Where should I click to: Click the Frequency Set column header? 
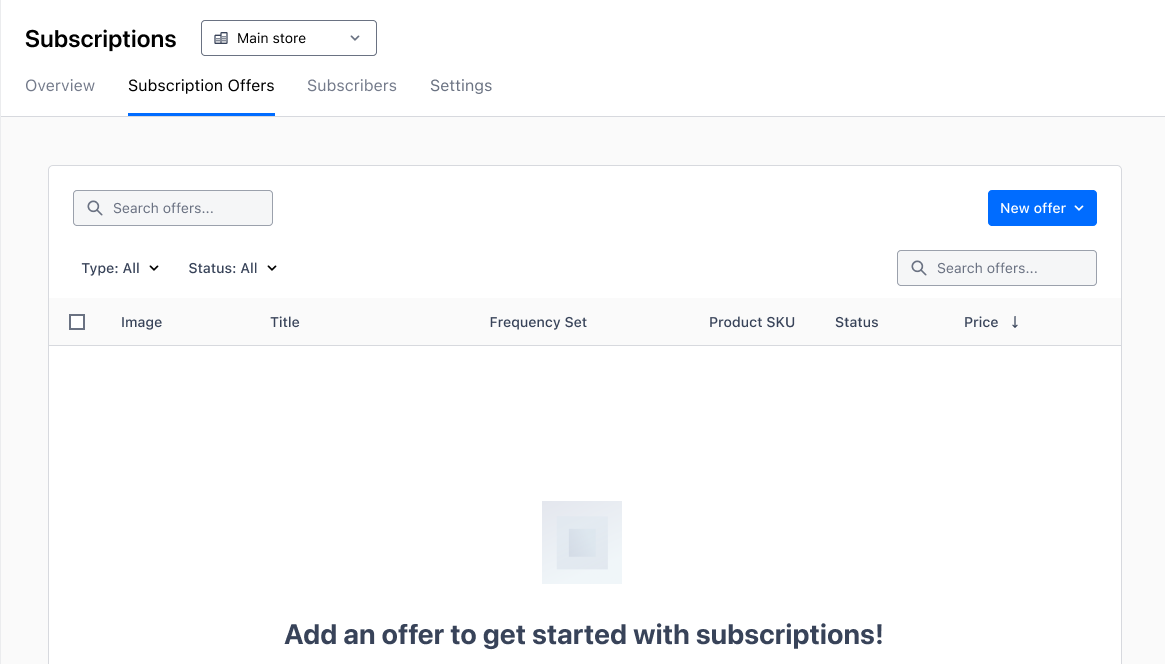pos(538,322)
